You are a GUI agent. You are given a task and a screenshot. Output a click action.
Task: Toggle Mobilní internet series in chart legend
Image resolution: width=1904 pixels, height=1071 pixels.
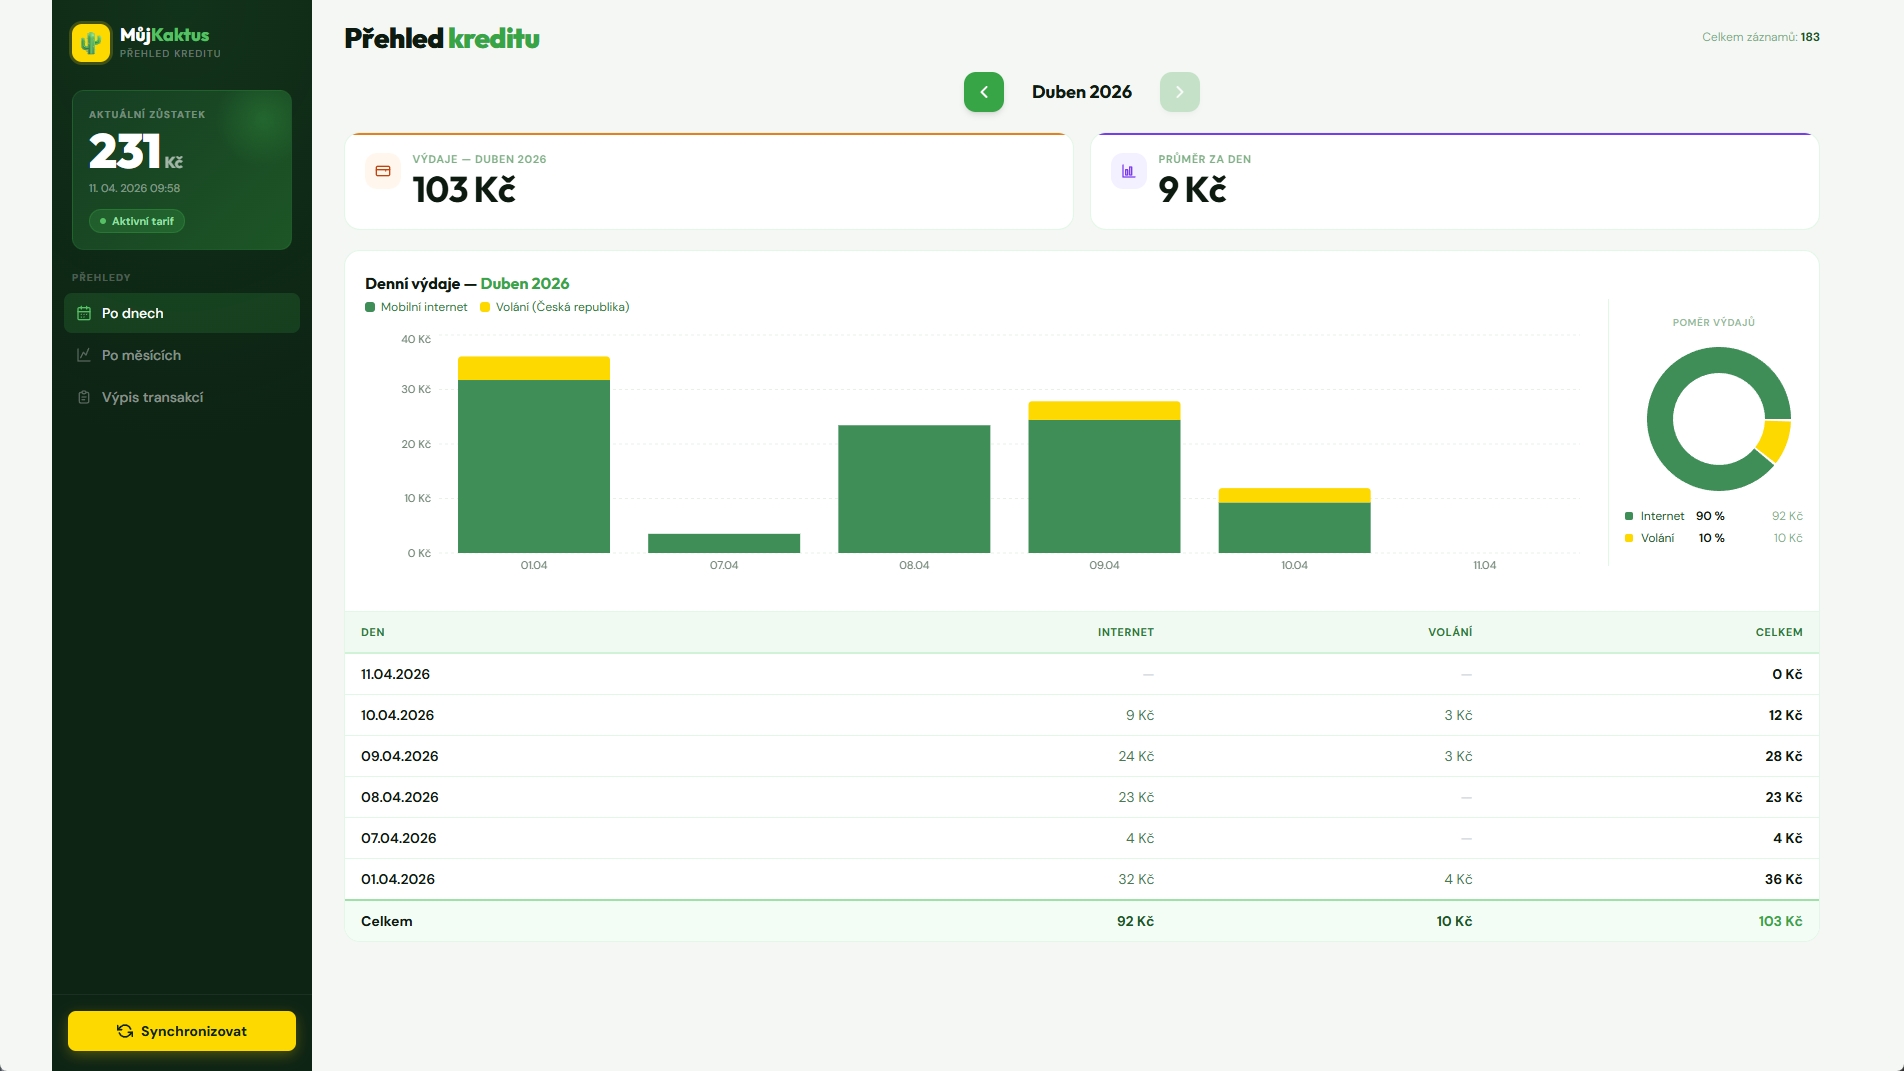[417, 307]
